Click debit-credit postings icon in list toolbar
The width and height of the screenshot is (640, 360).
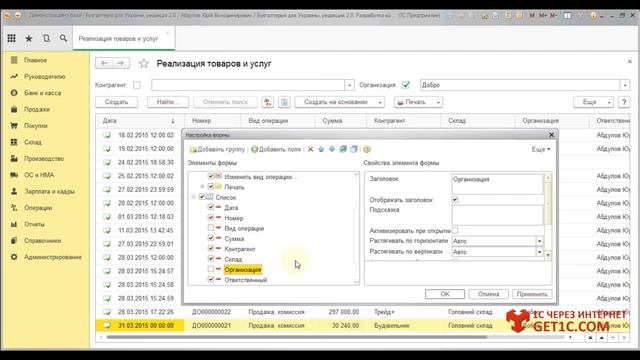[x=268, y=102]
